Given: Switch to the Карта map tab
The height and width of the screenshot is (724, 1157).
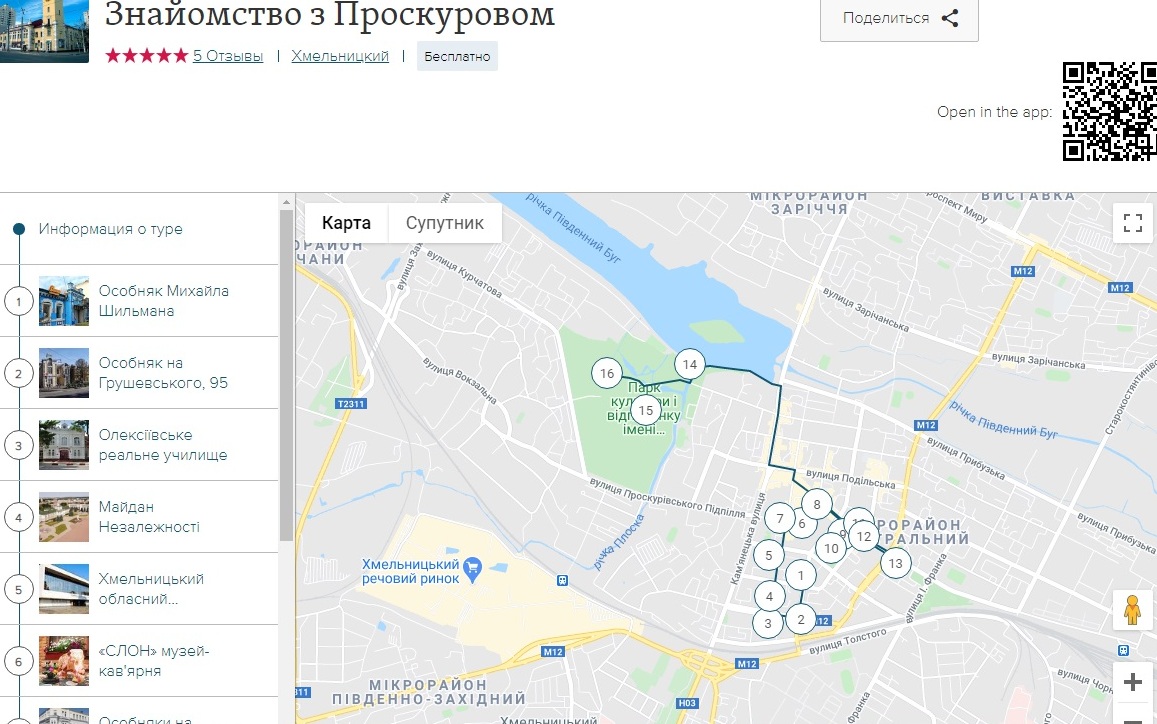Looking at the screenshot, I should (x=346, y=223).
